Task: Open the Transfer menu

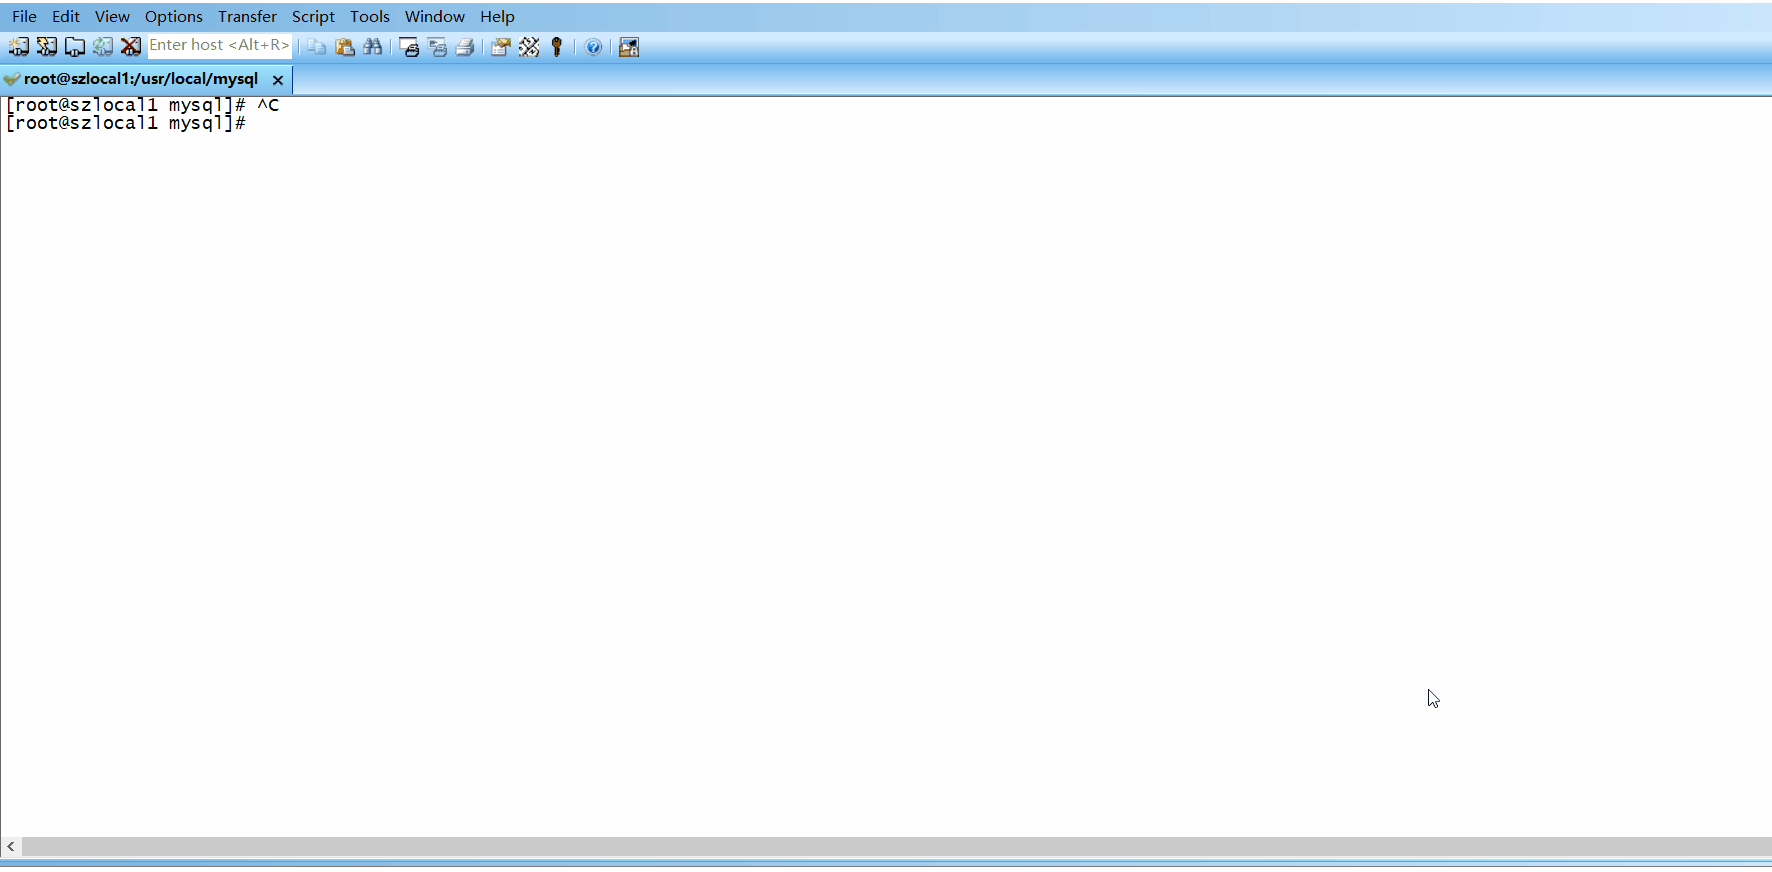Action: (x=247, y=16)
